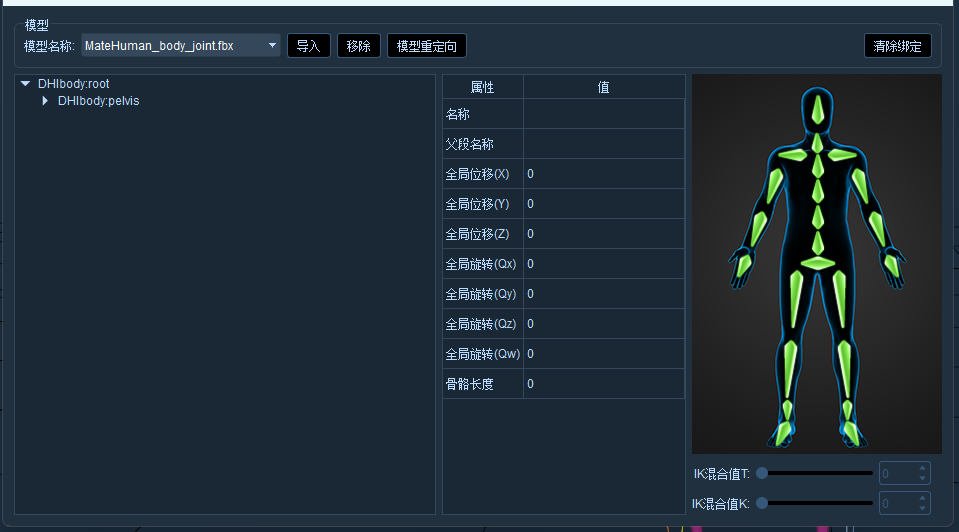Collapse the DHIbody:root tree node

point(25,84)
